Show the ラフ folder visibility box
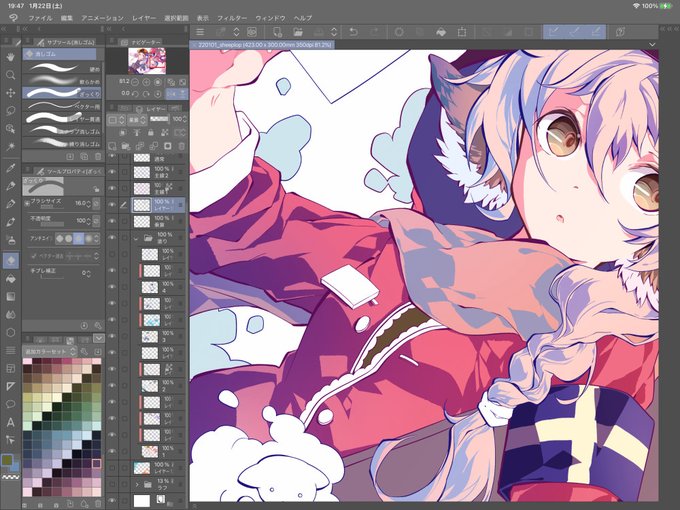The width and height of the screenshot is (680, 510). 112,484
